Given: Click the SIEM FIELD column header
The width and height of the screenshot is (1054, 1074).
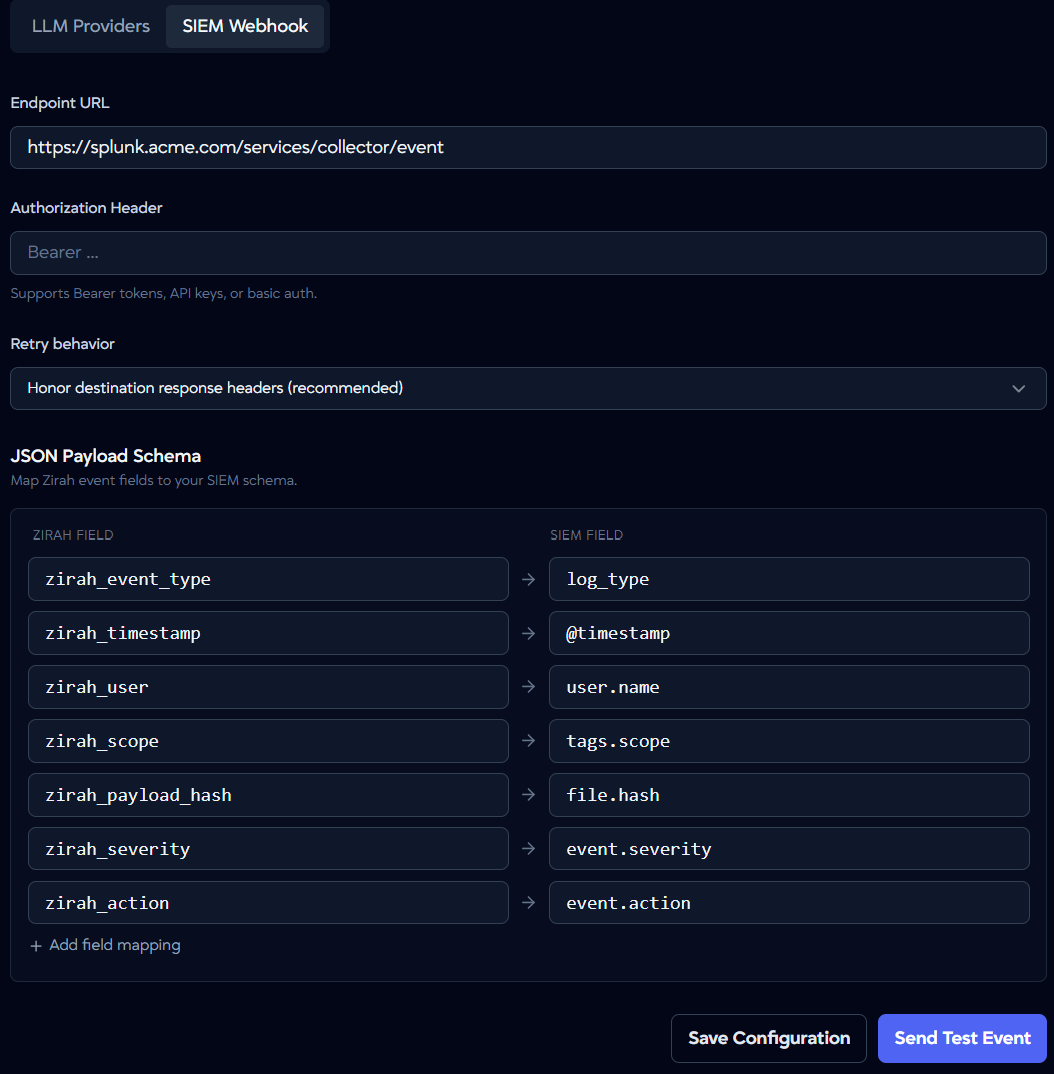Looking at the screenshot, I should click(587, 536).
